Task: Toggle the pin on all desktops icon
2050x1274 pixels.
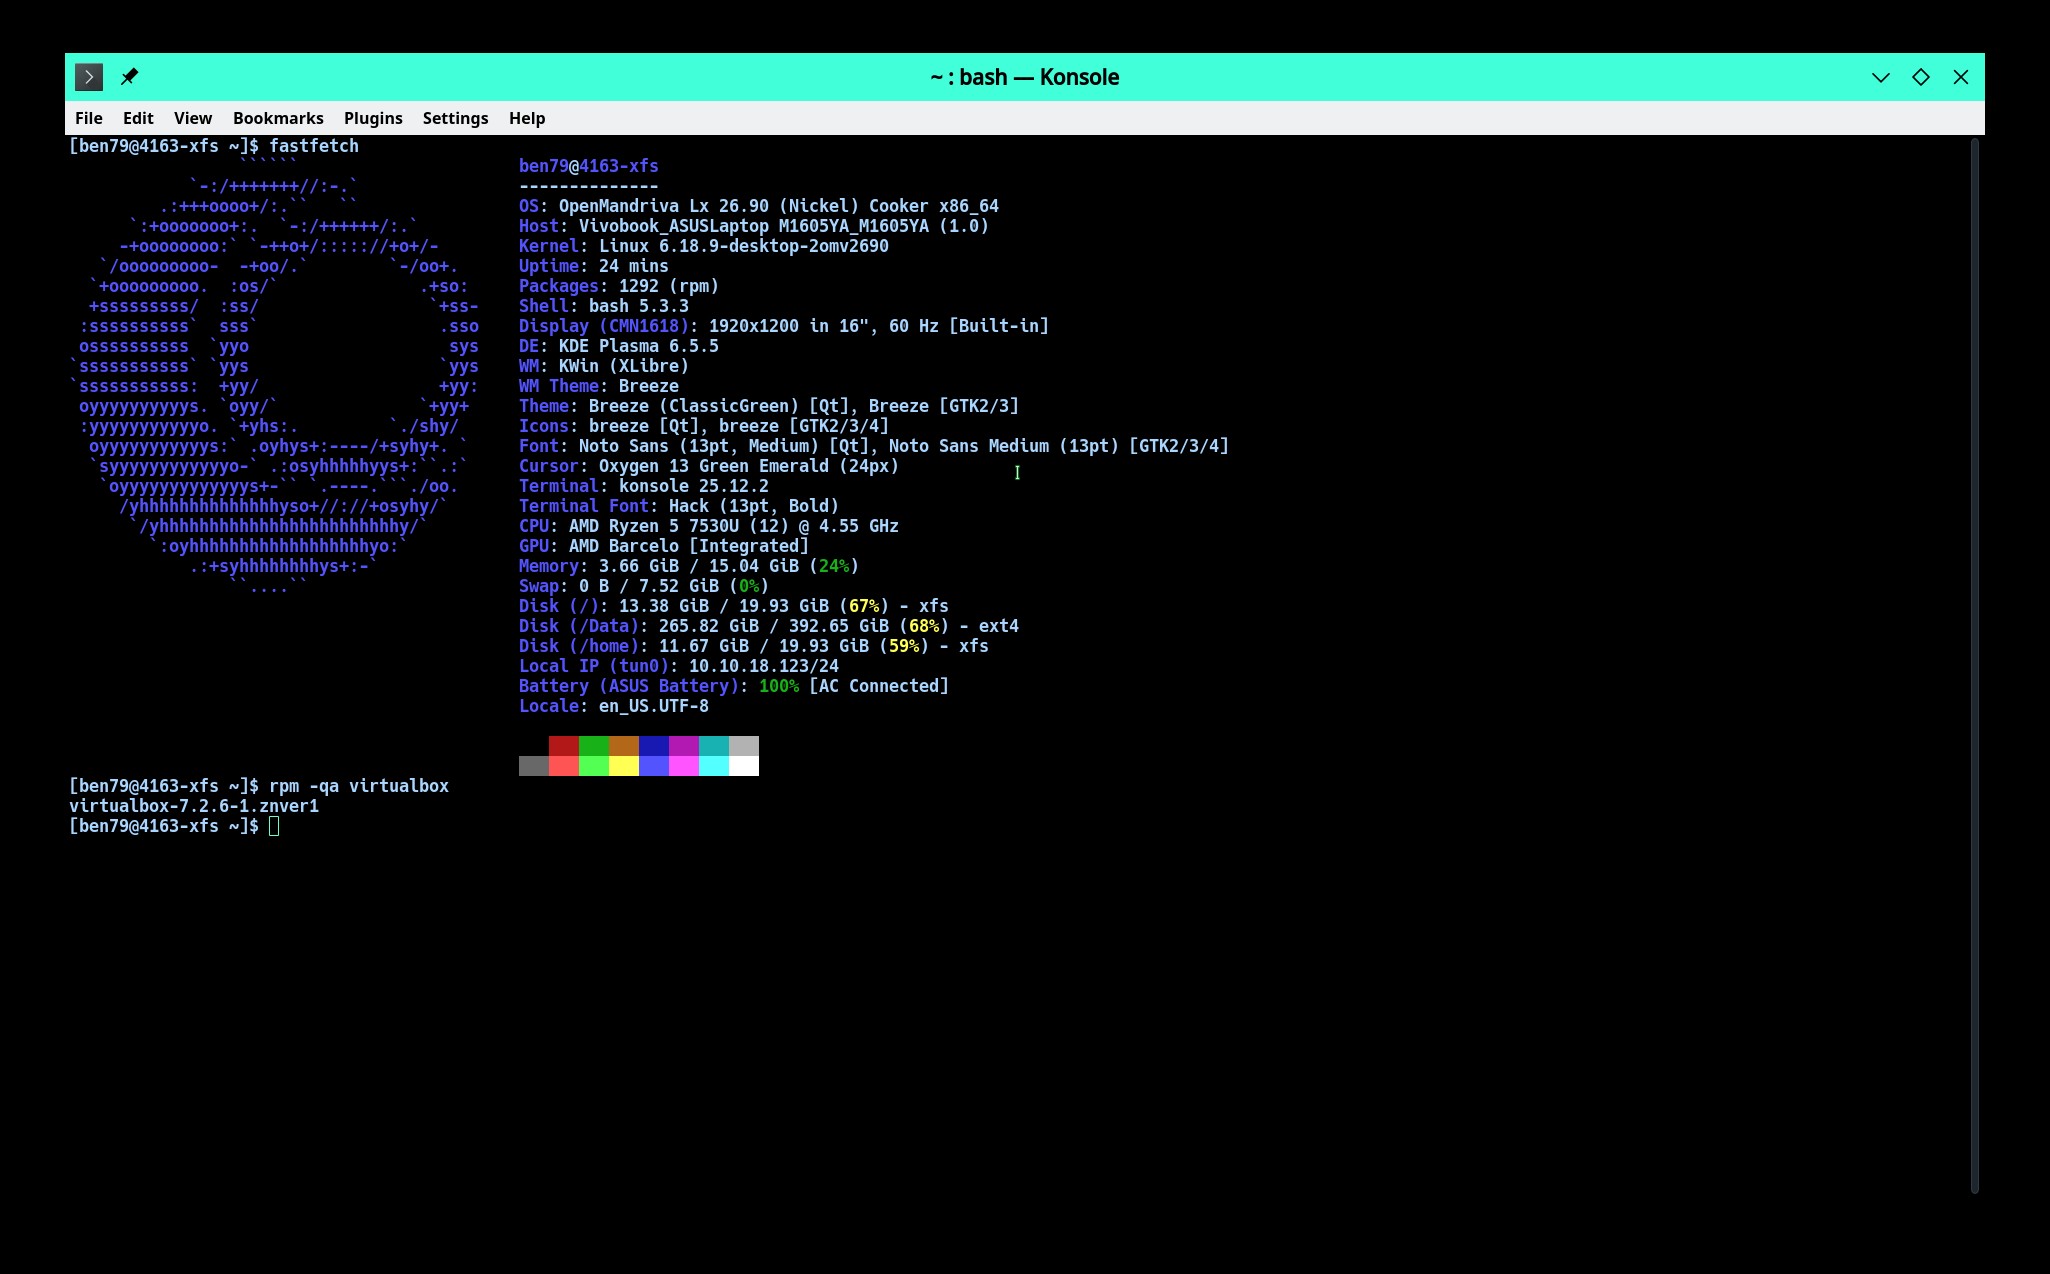Action: [x=129, y=77]
